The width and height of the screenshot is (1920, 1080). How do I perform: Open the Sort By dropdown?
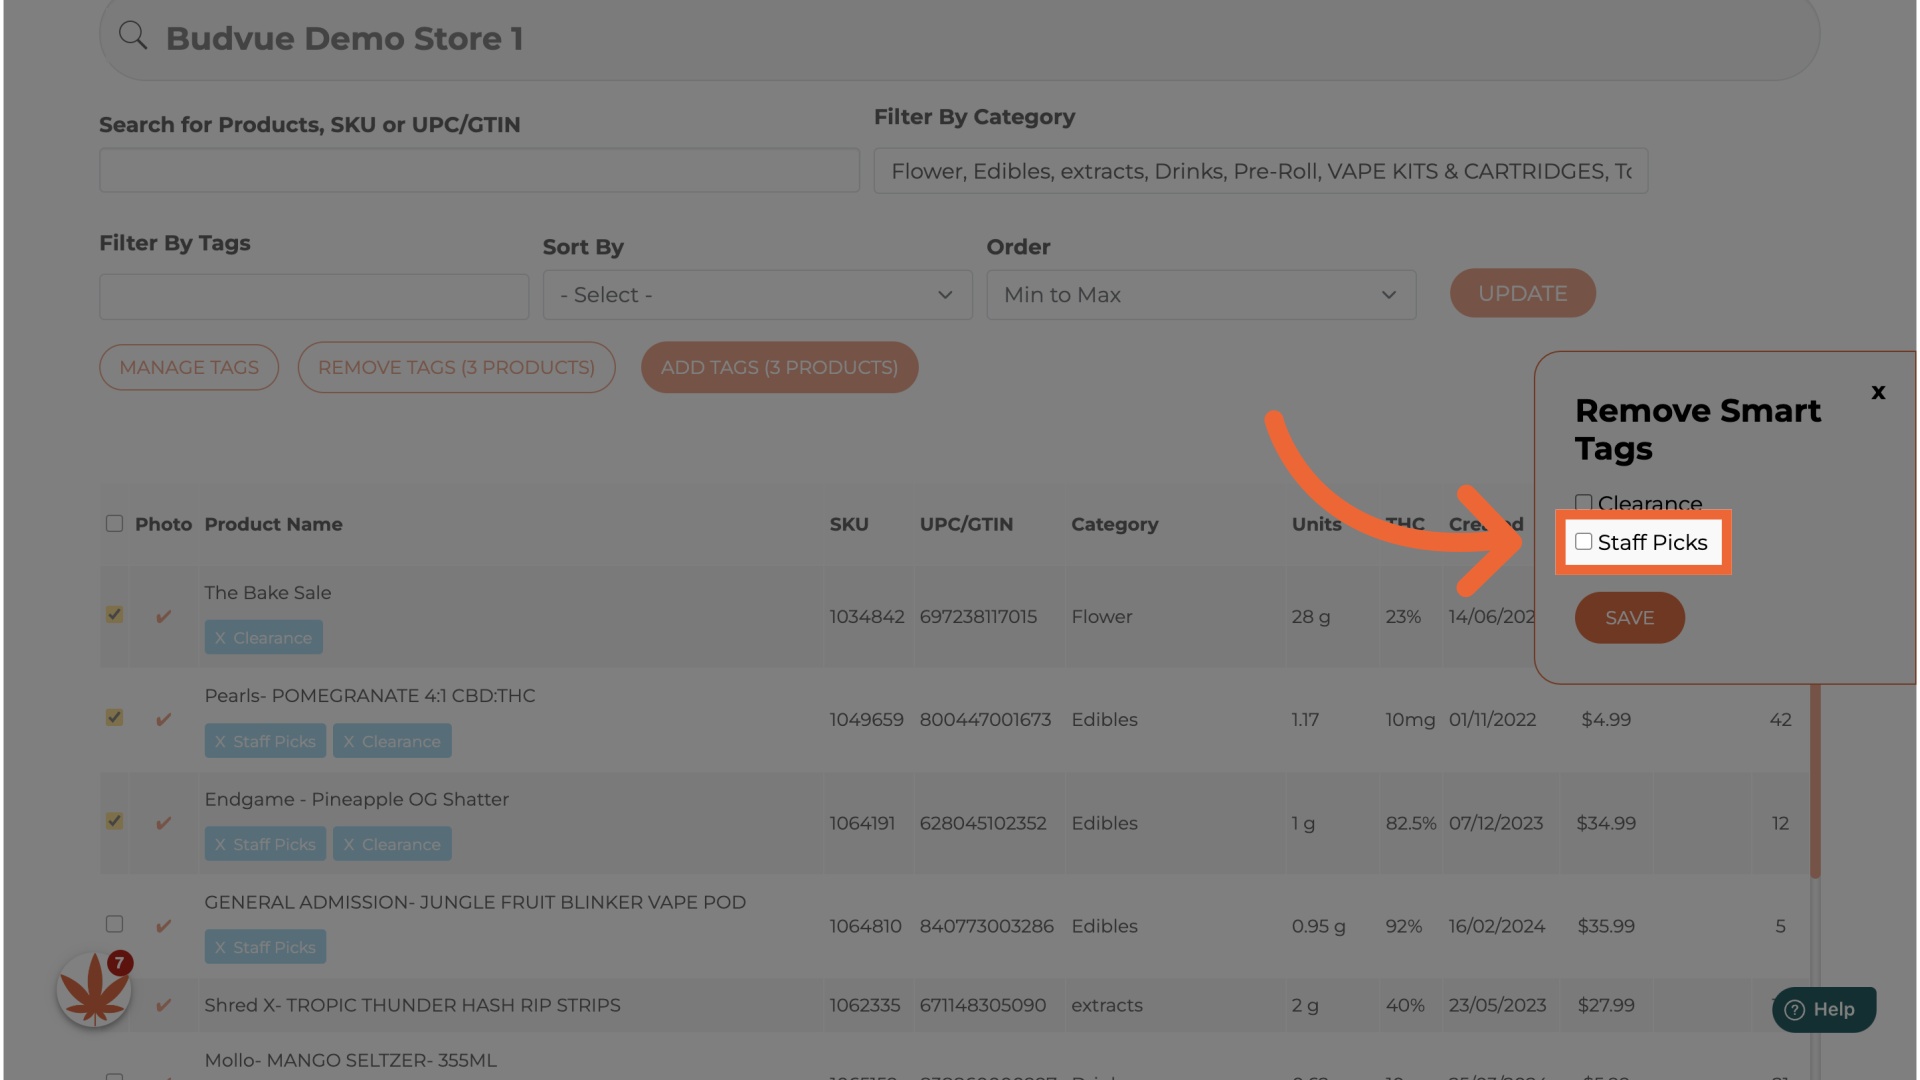[757, 295]
